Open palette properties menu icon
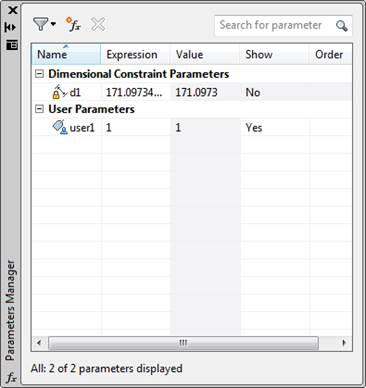Image resolution: width=366 pixels, height=388 pixels. (x=12, y=45)
